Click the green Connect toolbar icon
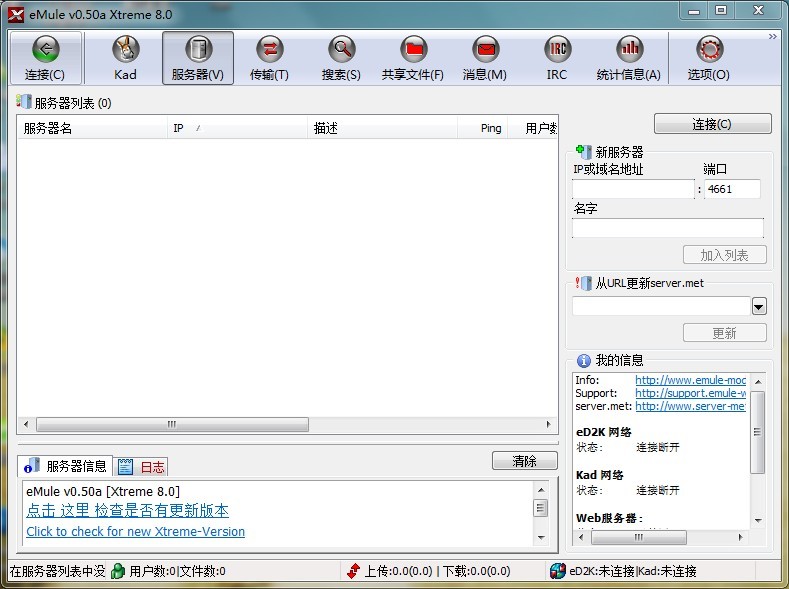 click(x=46, y=49)
